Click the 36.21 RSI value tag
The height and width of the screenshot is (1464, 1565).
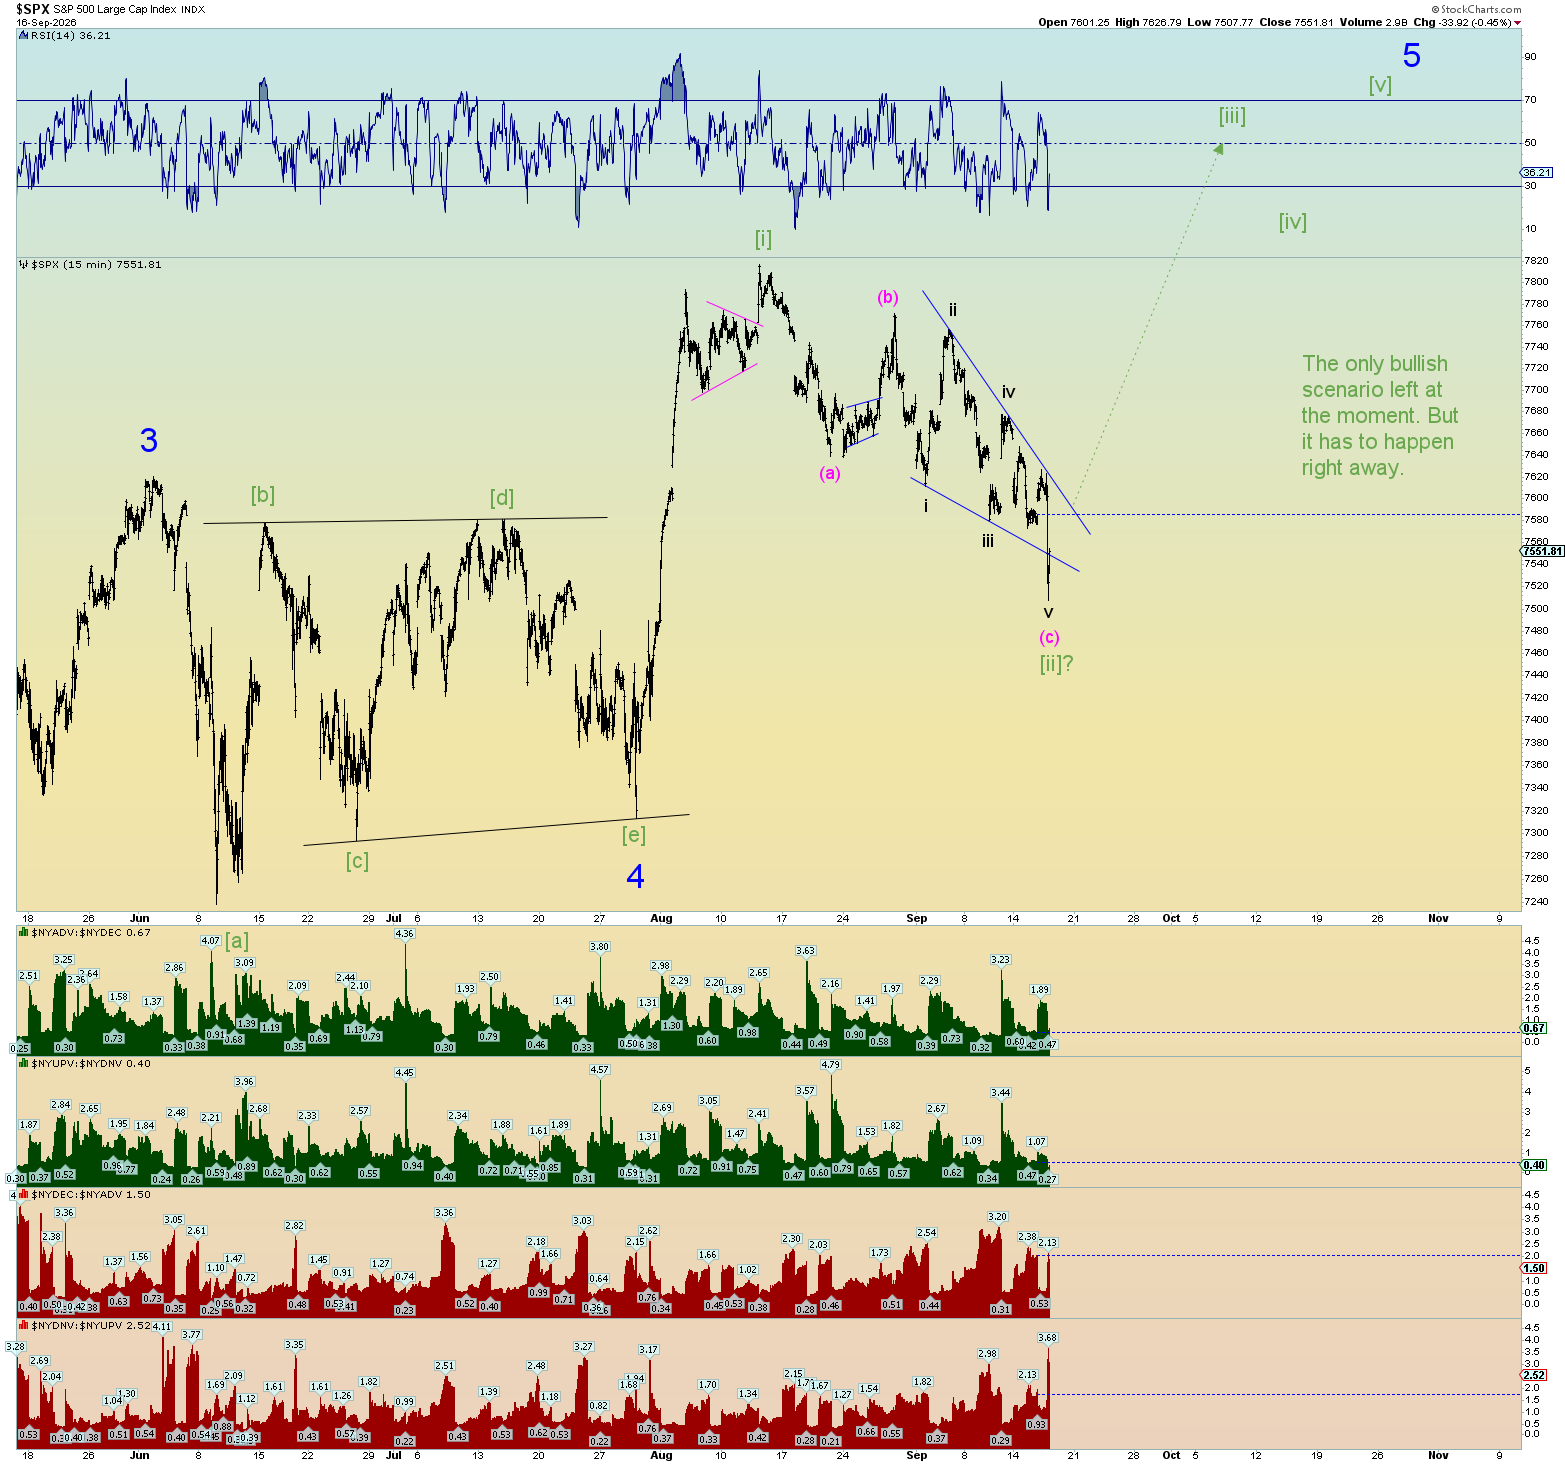[1537, 172]
